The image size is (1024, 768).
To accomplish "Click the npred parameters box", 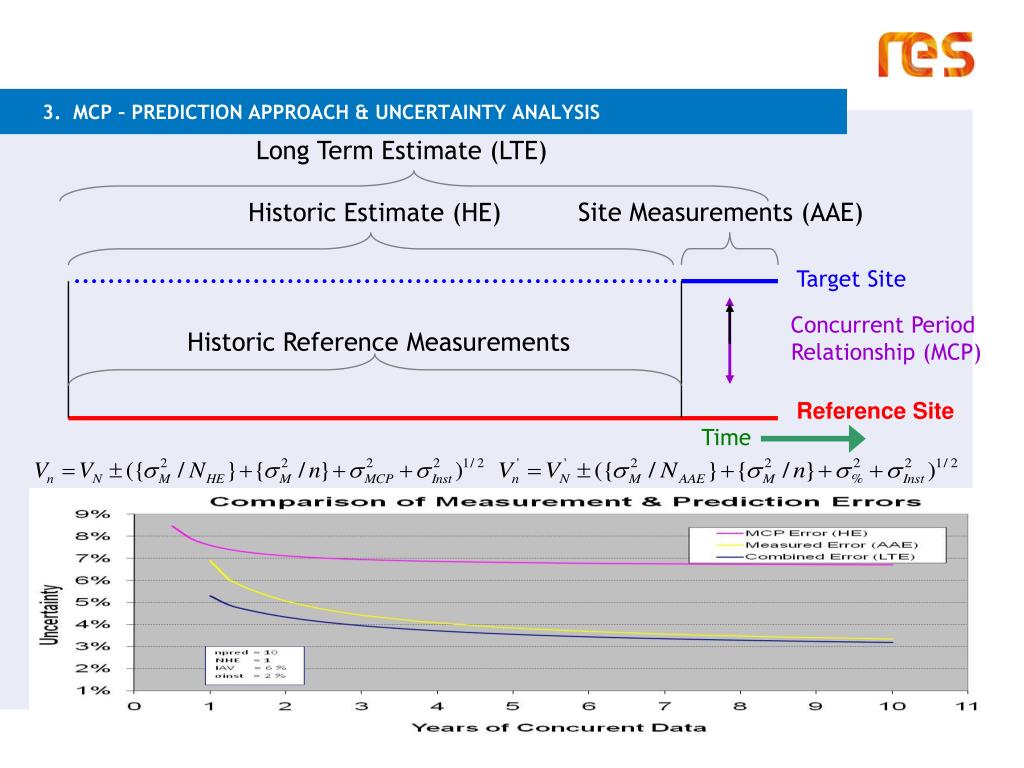I will tap(255, 665).
